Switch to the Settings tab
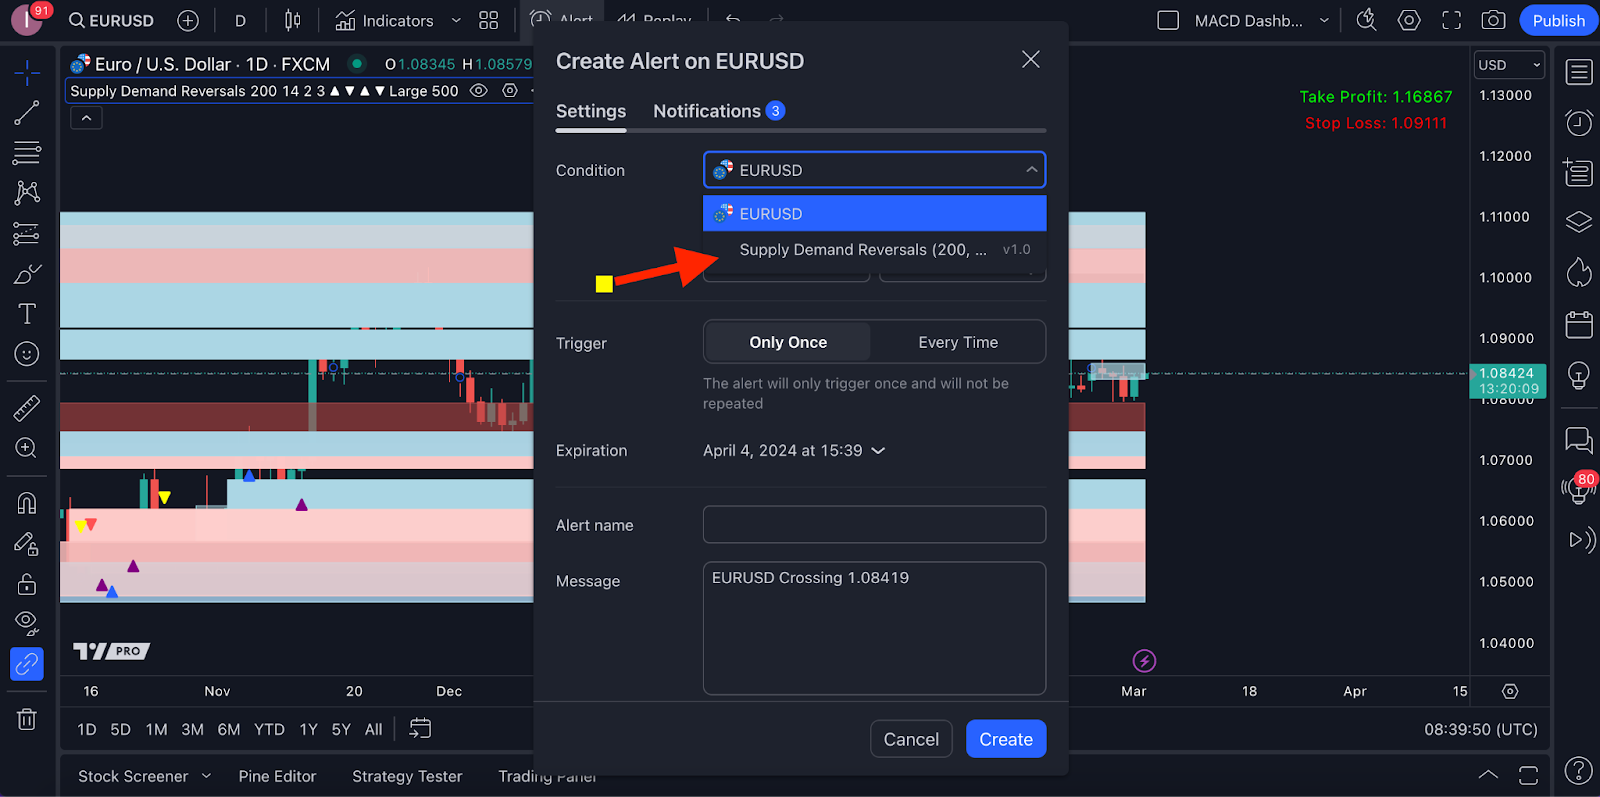1600x797 pixels. click(591, 111)
